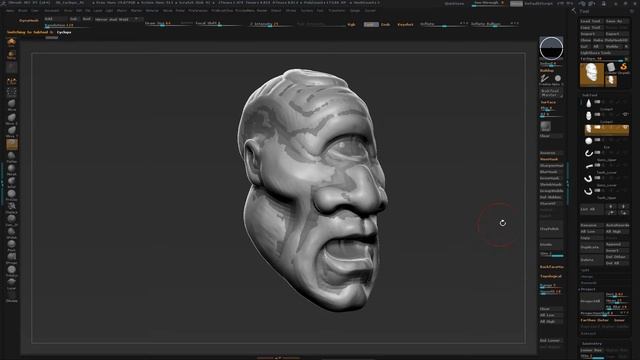Select the highlighted Cyclops head subtool

click(607, 130)
